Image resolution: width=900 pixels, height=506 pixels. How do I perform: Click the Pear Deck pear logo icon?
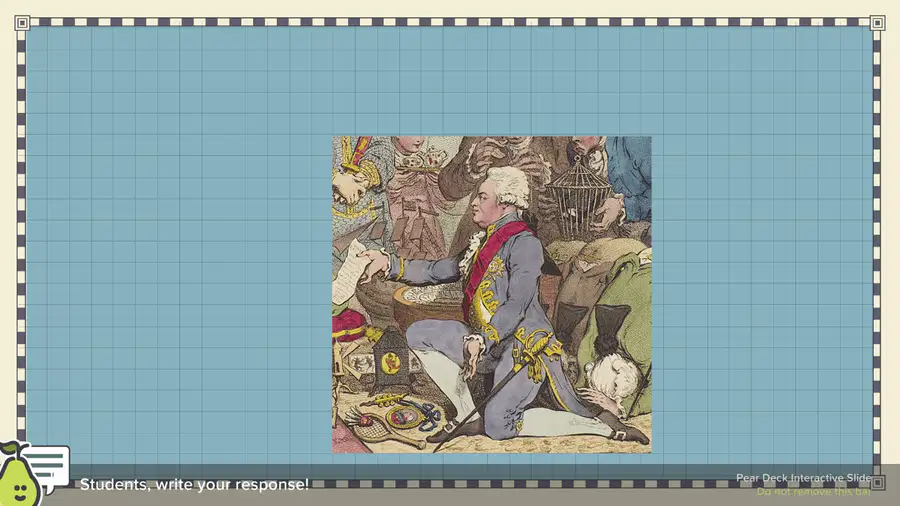coord(19,474)
